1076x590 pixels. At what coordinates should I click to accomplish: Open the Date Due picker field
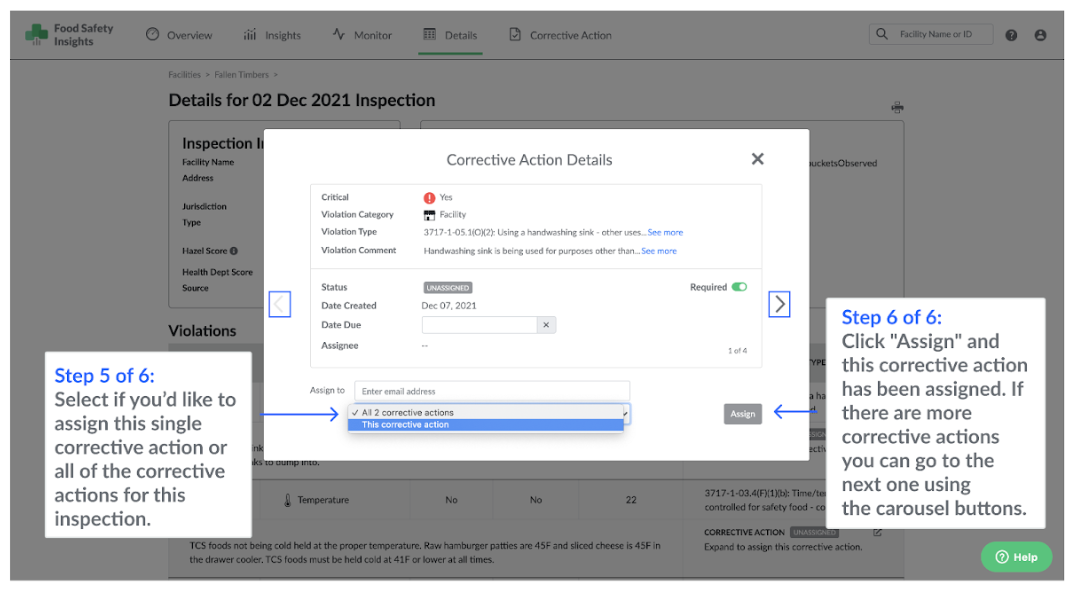point(479,325)
